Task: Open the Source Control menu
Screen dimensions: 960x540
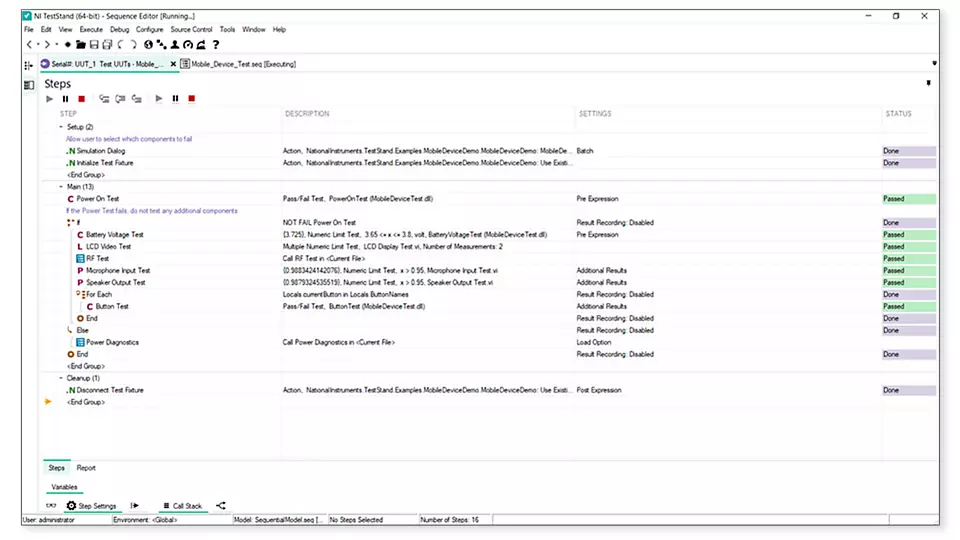Action: pos(191,30)
